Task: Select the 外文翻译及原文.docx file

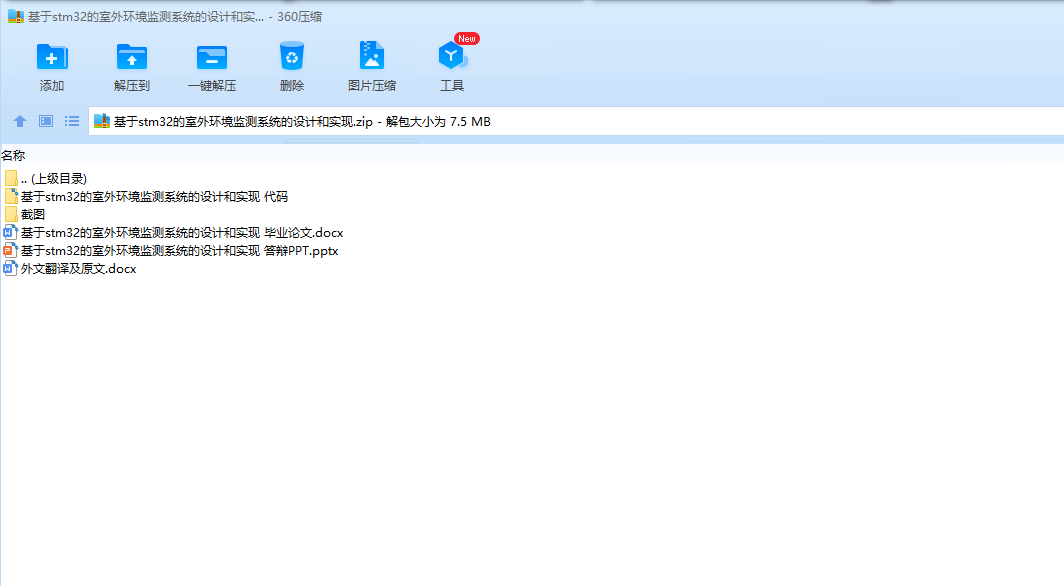Action: [71, 269]
